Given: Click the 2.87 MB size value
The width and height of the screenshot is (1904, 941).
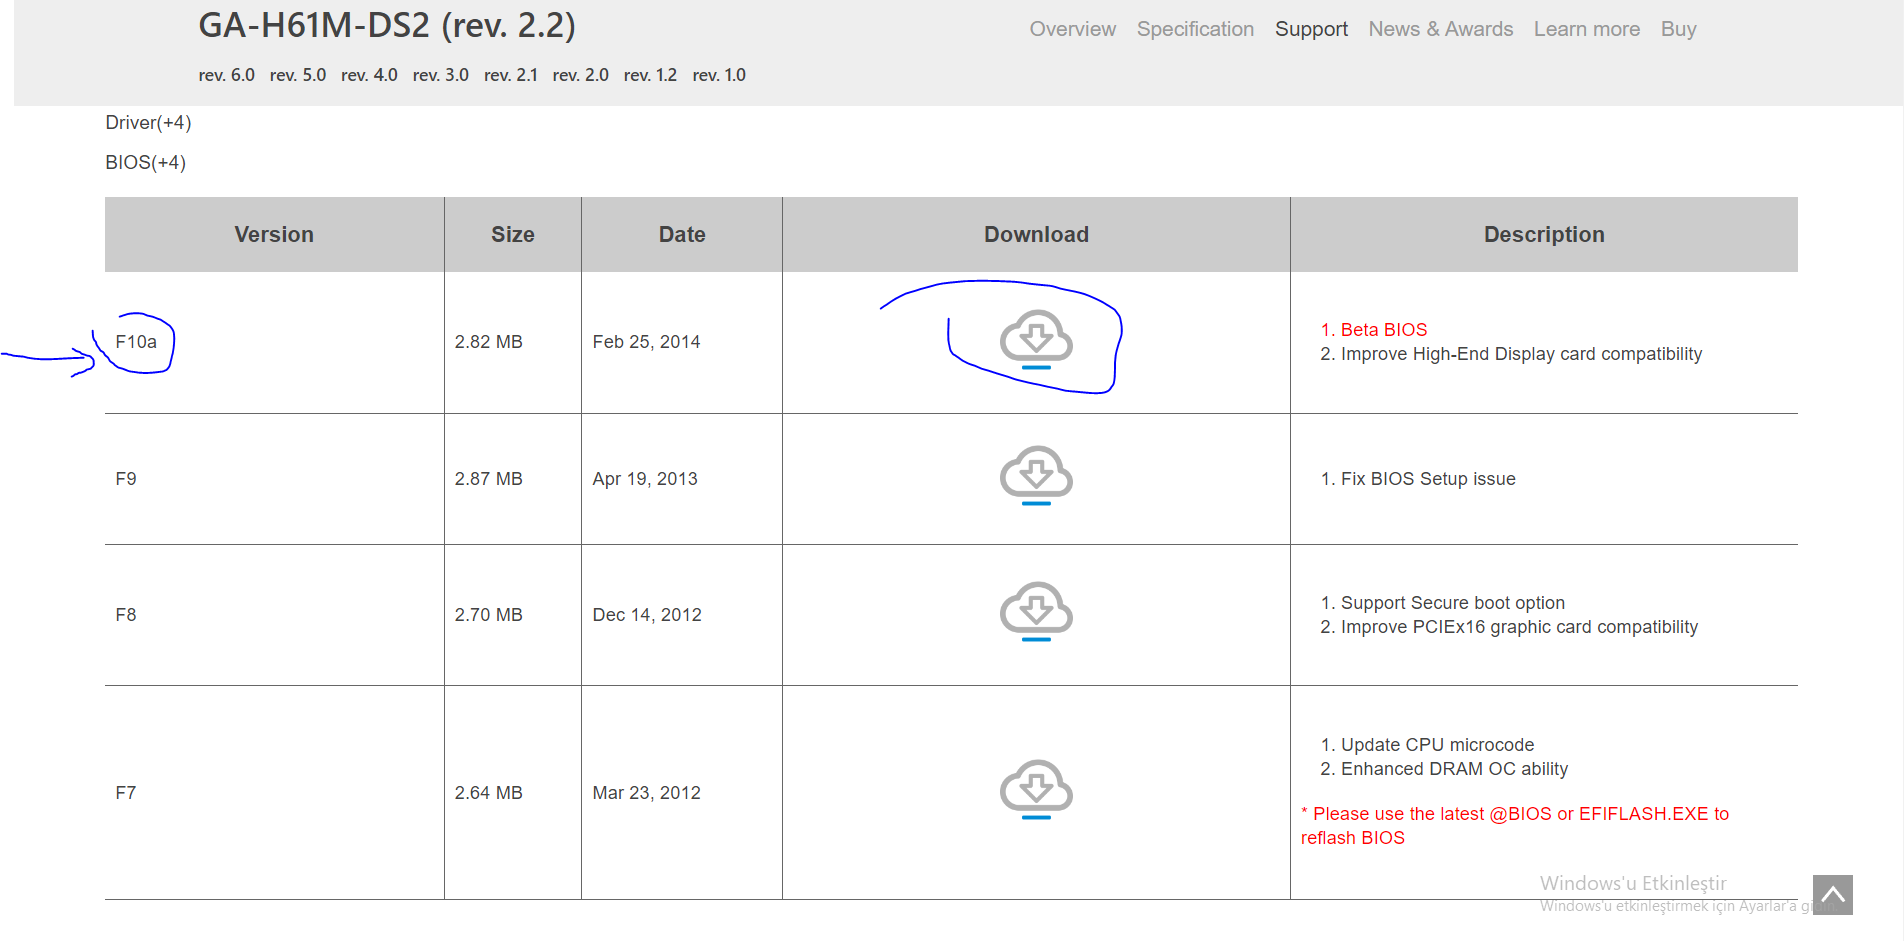Looking at the screenshot, I should [488, 479].
